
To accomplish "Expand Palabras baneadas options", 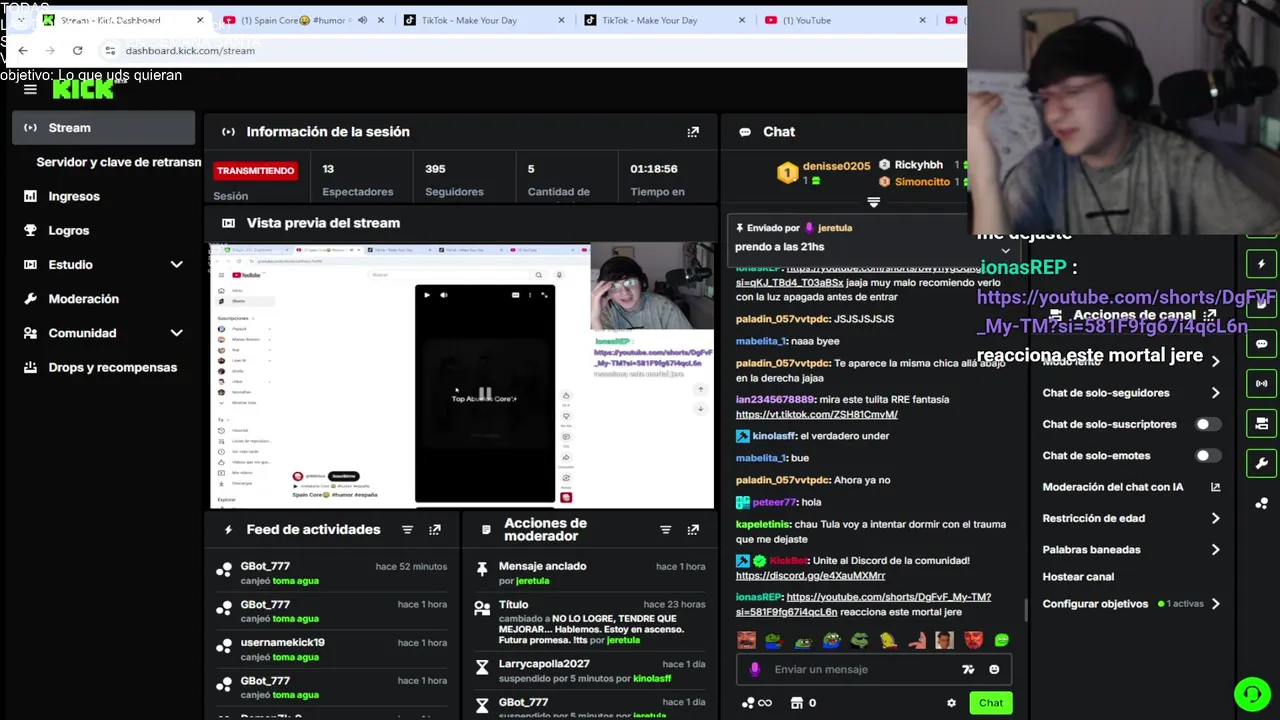I will pyautogui.click(x=1215, y=550).
